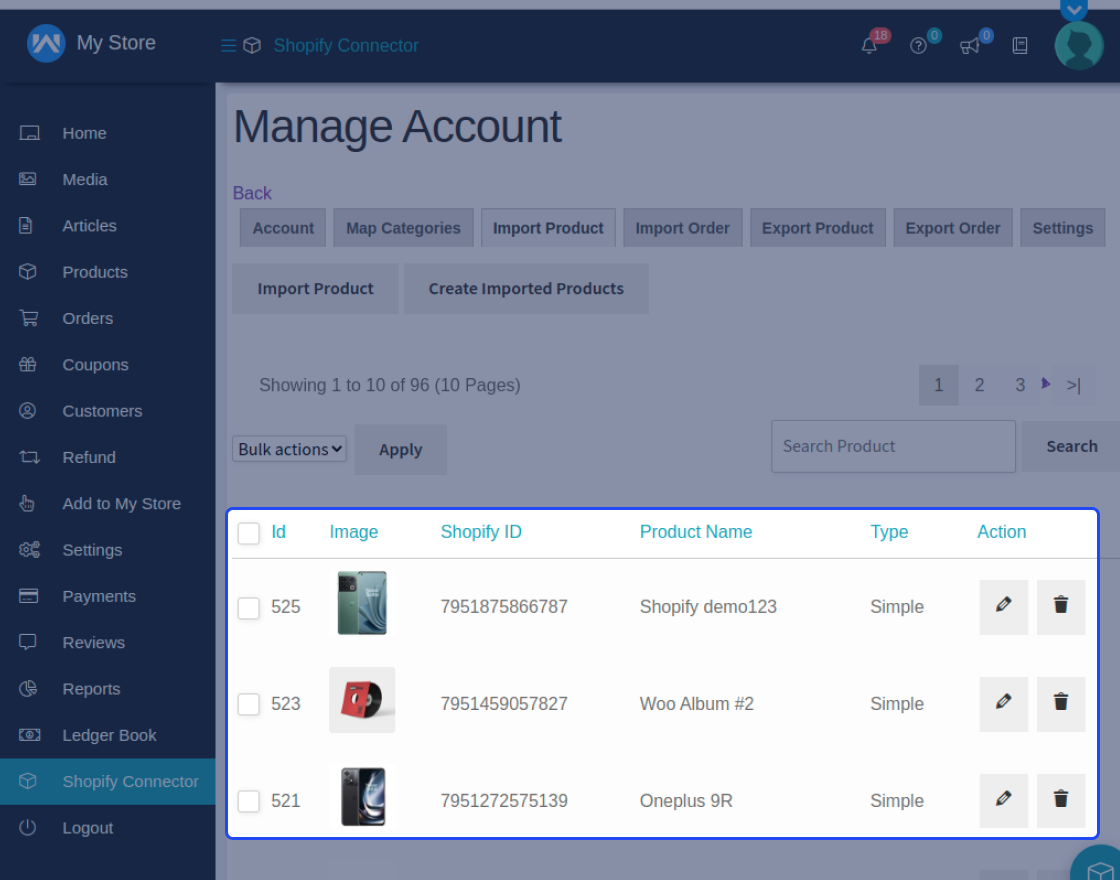Open the notifications bell icon
Image resolution: width=1120 pixels, height=880 pixels.
pyautogui.click(x=869, y=45)
